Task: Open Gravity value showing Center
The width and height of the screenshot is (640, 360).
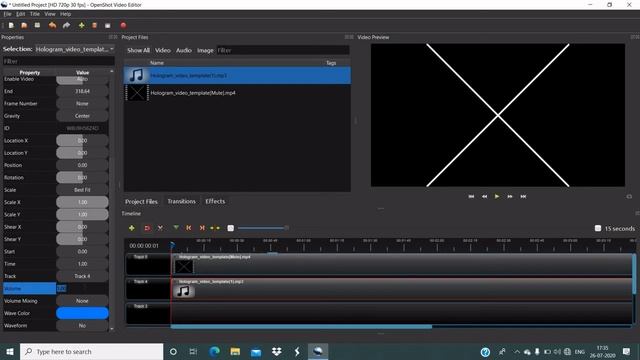Action: click(82, 116)
